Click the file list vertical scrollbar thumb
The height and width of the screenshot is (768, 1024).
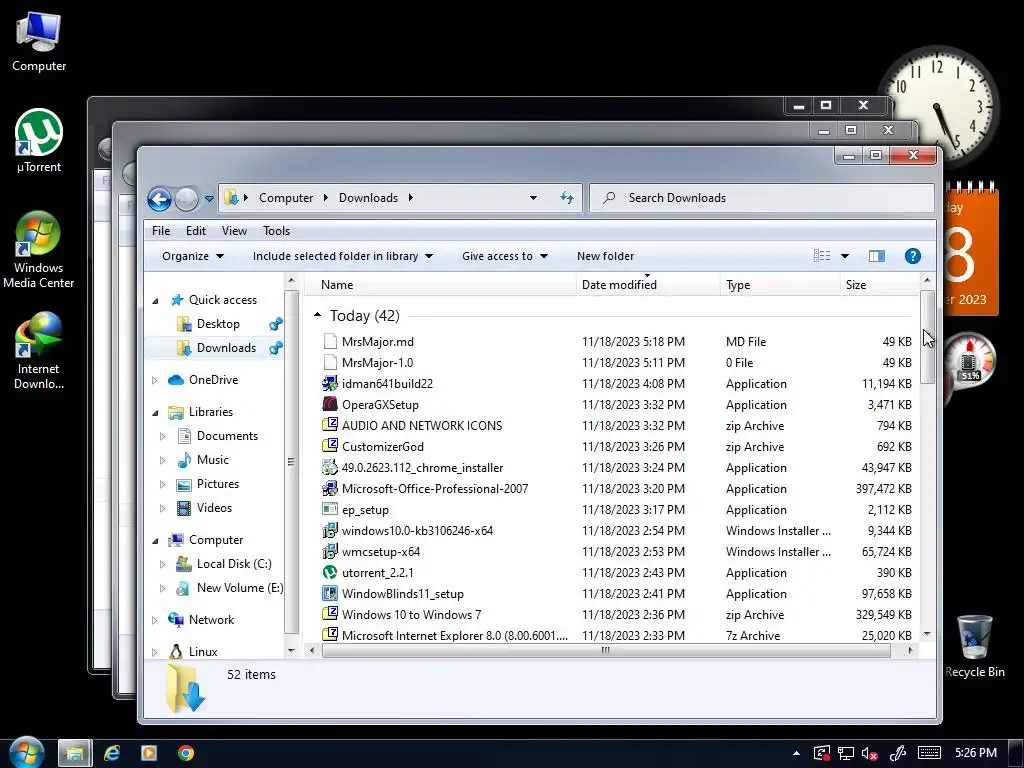point(927,338)
